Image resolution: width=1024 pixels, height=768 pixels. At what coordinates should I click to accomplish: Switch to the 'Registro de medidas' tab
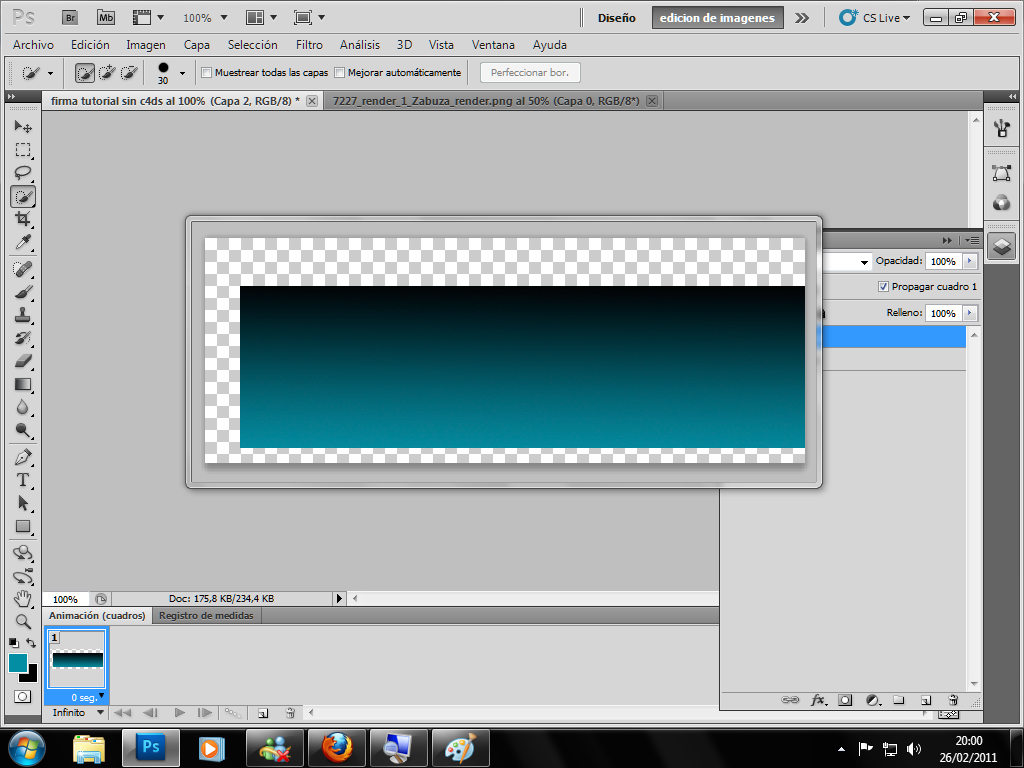206,615
